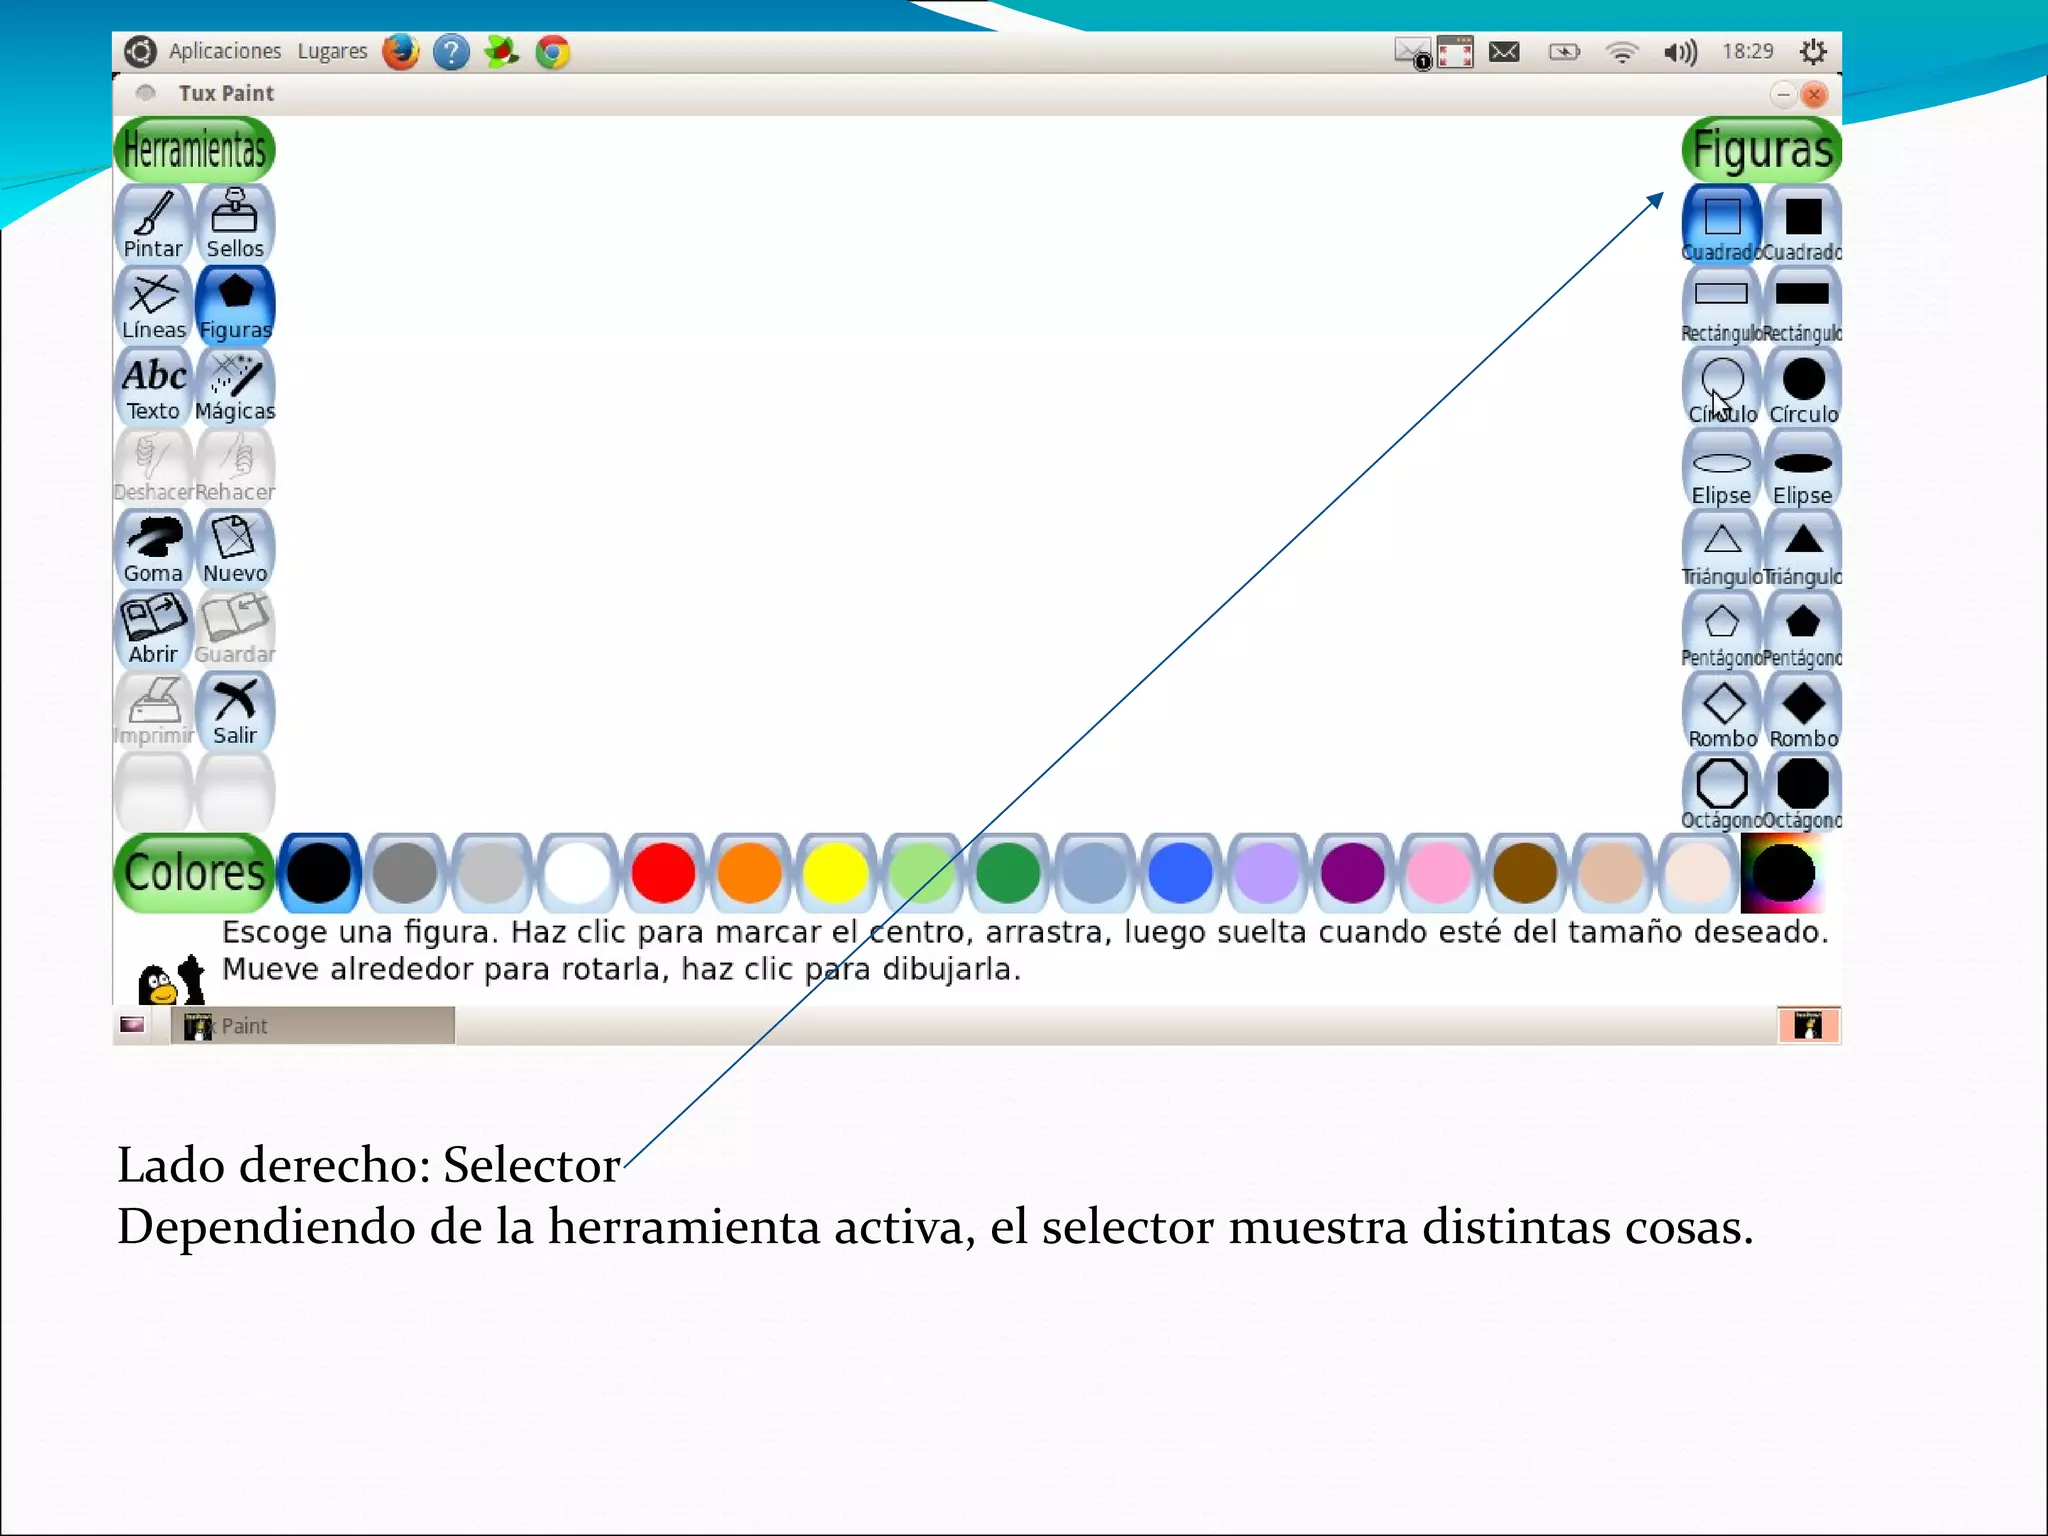The height and width of the screenshot is (1536, 2048).
Task: Select the pink color swatch
Action: point(1439,873)
